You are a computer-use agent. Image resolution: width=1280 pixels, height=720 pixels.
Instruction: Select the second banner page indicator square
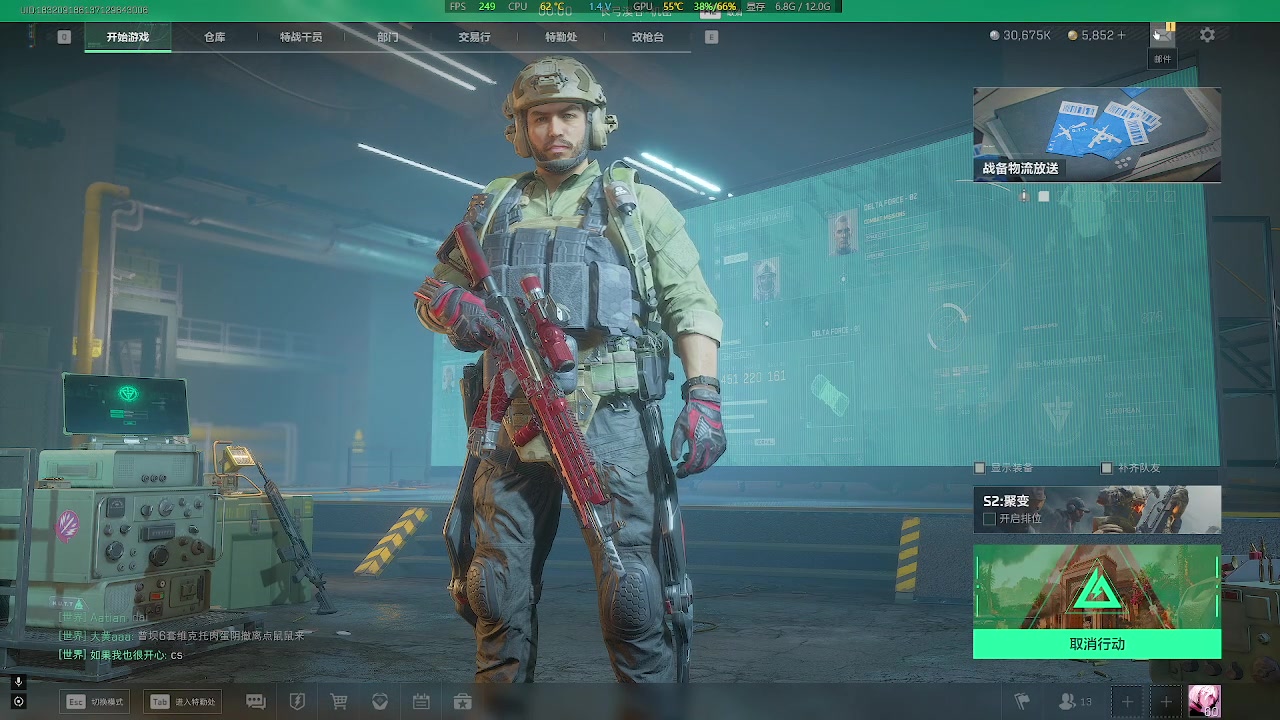(x=1043, y=196)
